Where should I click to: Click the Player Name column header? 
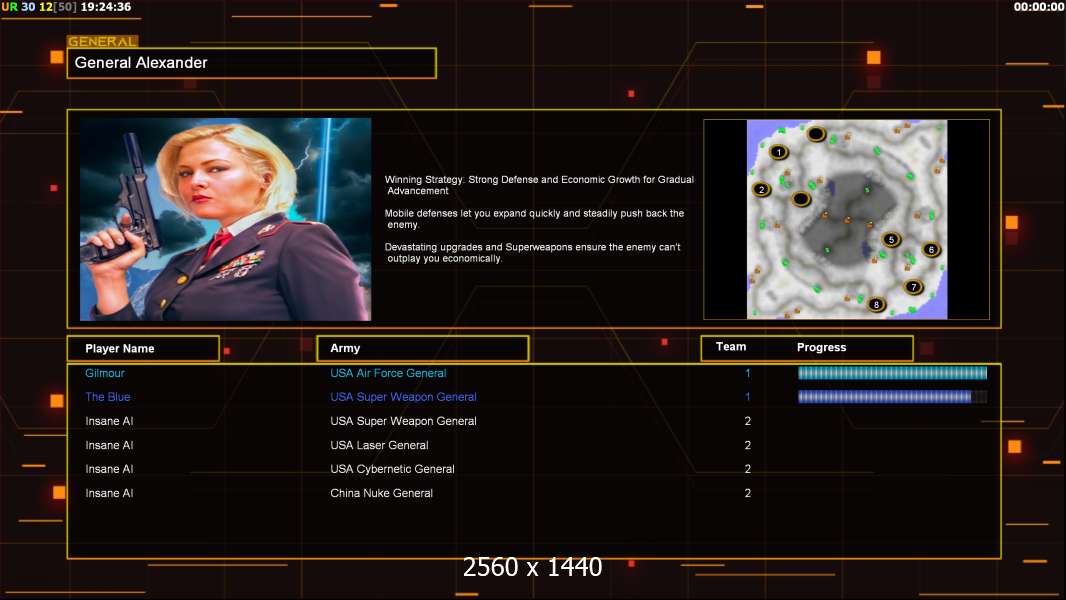143,349
